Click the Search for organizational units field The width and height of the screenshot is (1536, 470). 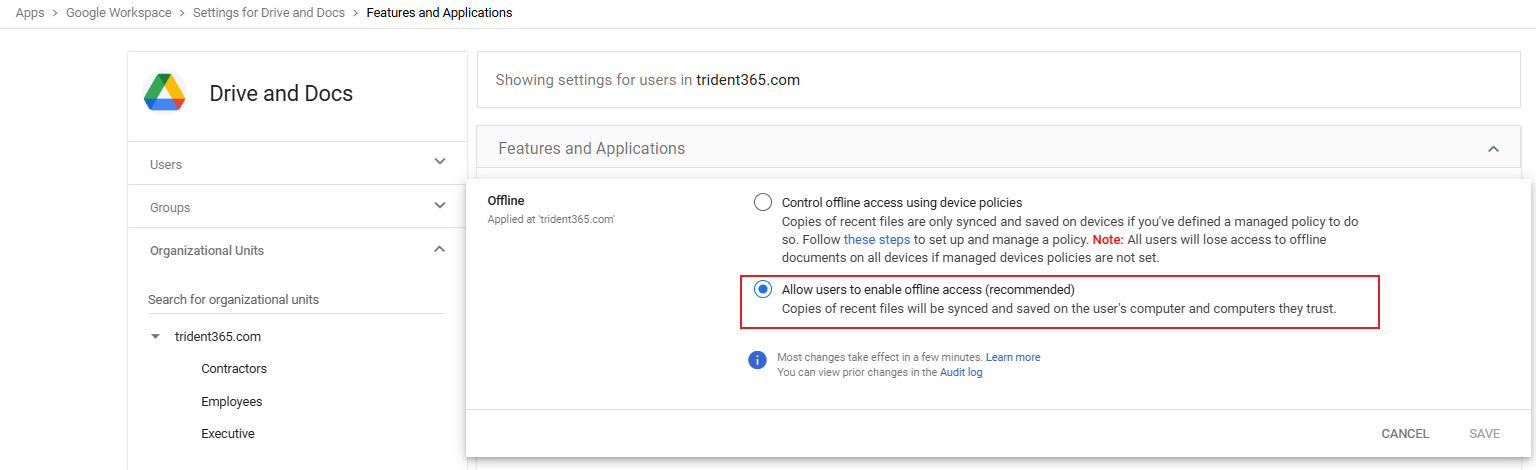pos(295,300)
